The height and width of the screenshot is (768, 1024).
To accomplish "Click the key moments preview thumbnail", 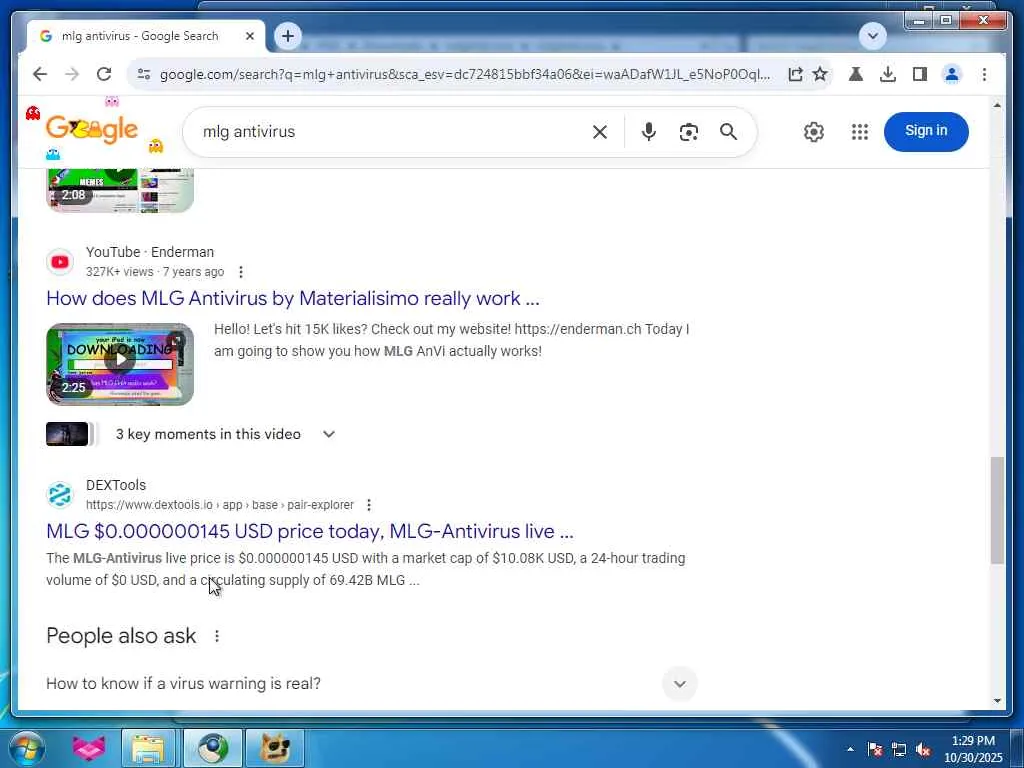I will pos(67,434).
